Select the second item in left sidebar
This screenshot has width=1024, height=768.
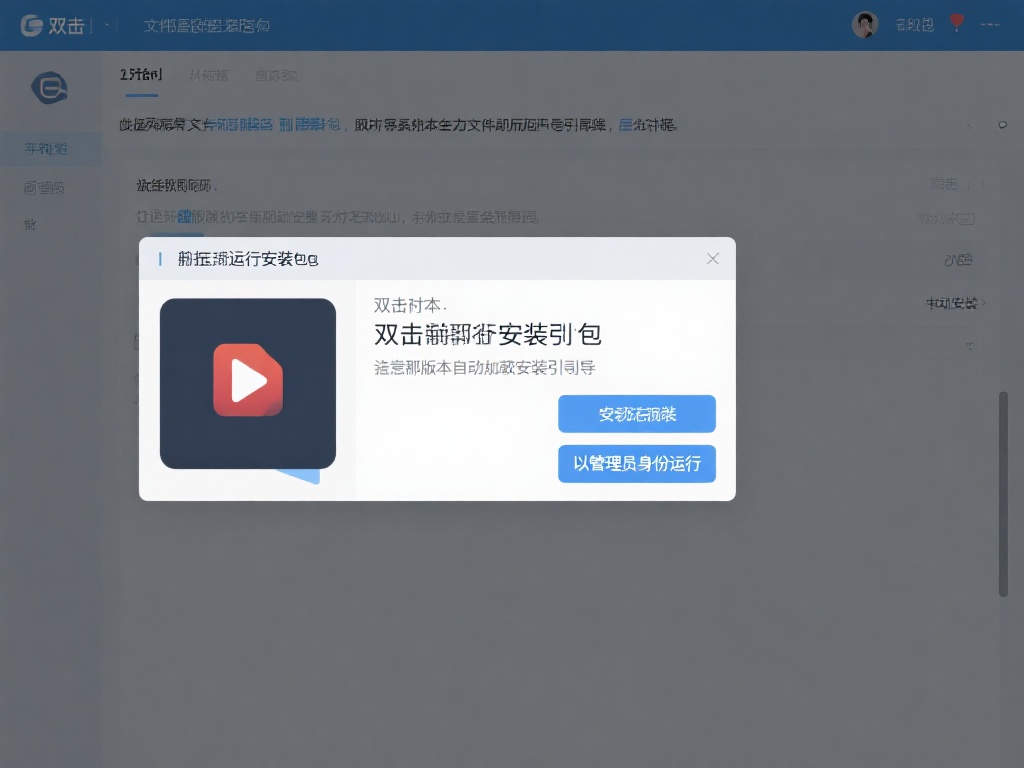[x=44, y=187]
